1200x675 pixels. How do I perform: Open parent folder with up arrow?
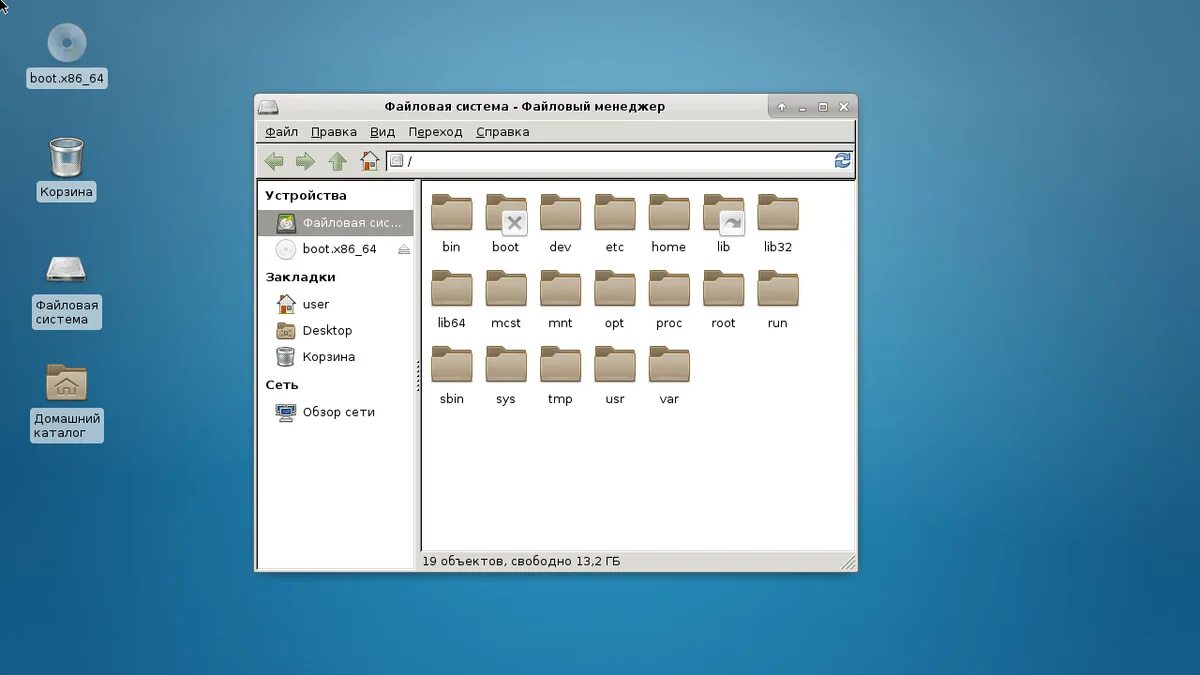(338, 161)
